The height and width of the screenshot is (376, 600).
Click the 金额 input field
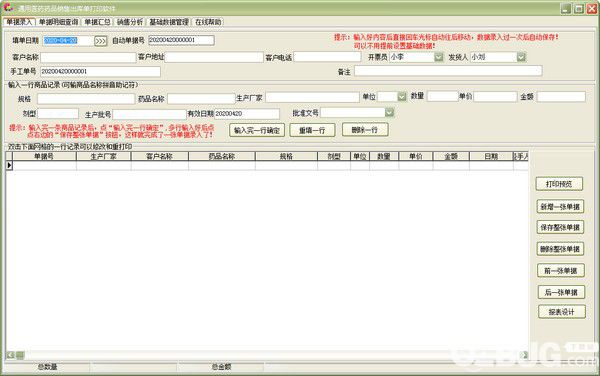click(x=561, y=97)
